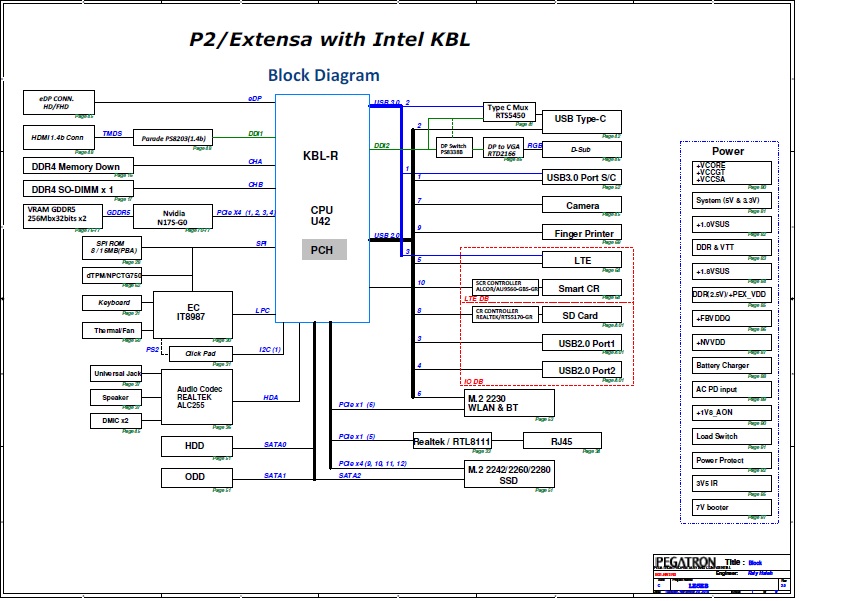851x601 pixels.
Task: Click the "+NVVDD" power block
Action: pos(732,343)
